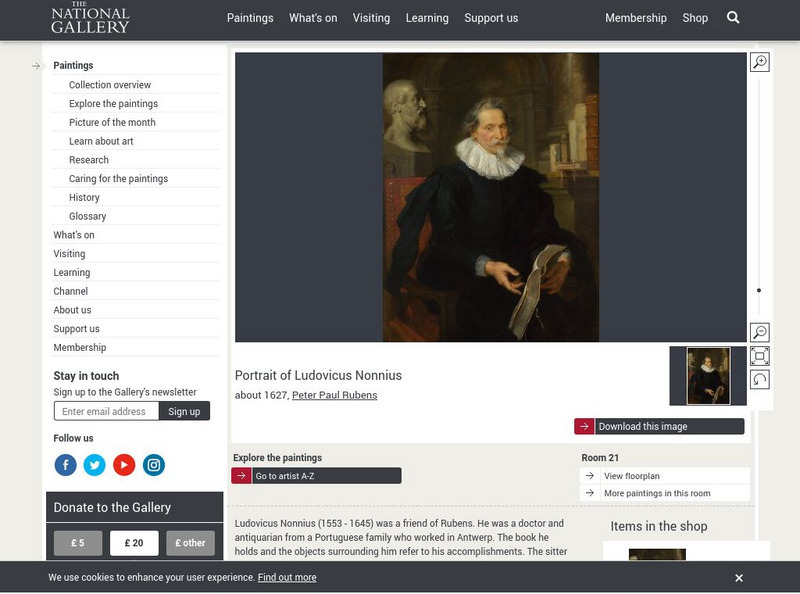The image size is (800, 594).
Task: Click View floorplan link
Action: pyautogui.click(x=632, y=476)
